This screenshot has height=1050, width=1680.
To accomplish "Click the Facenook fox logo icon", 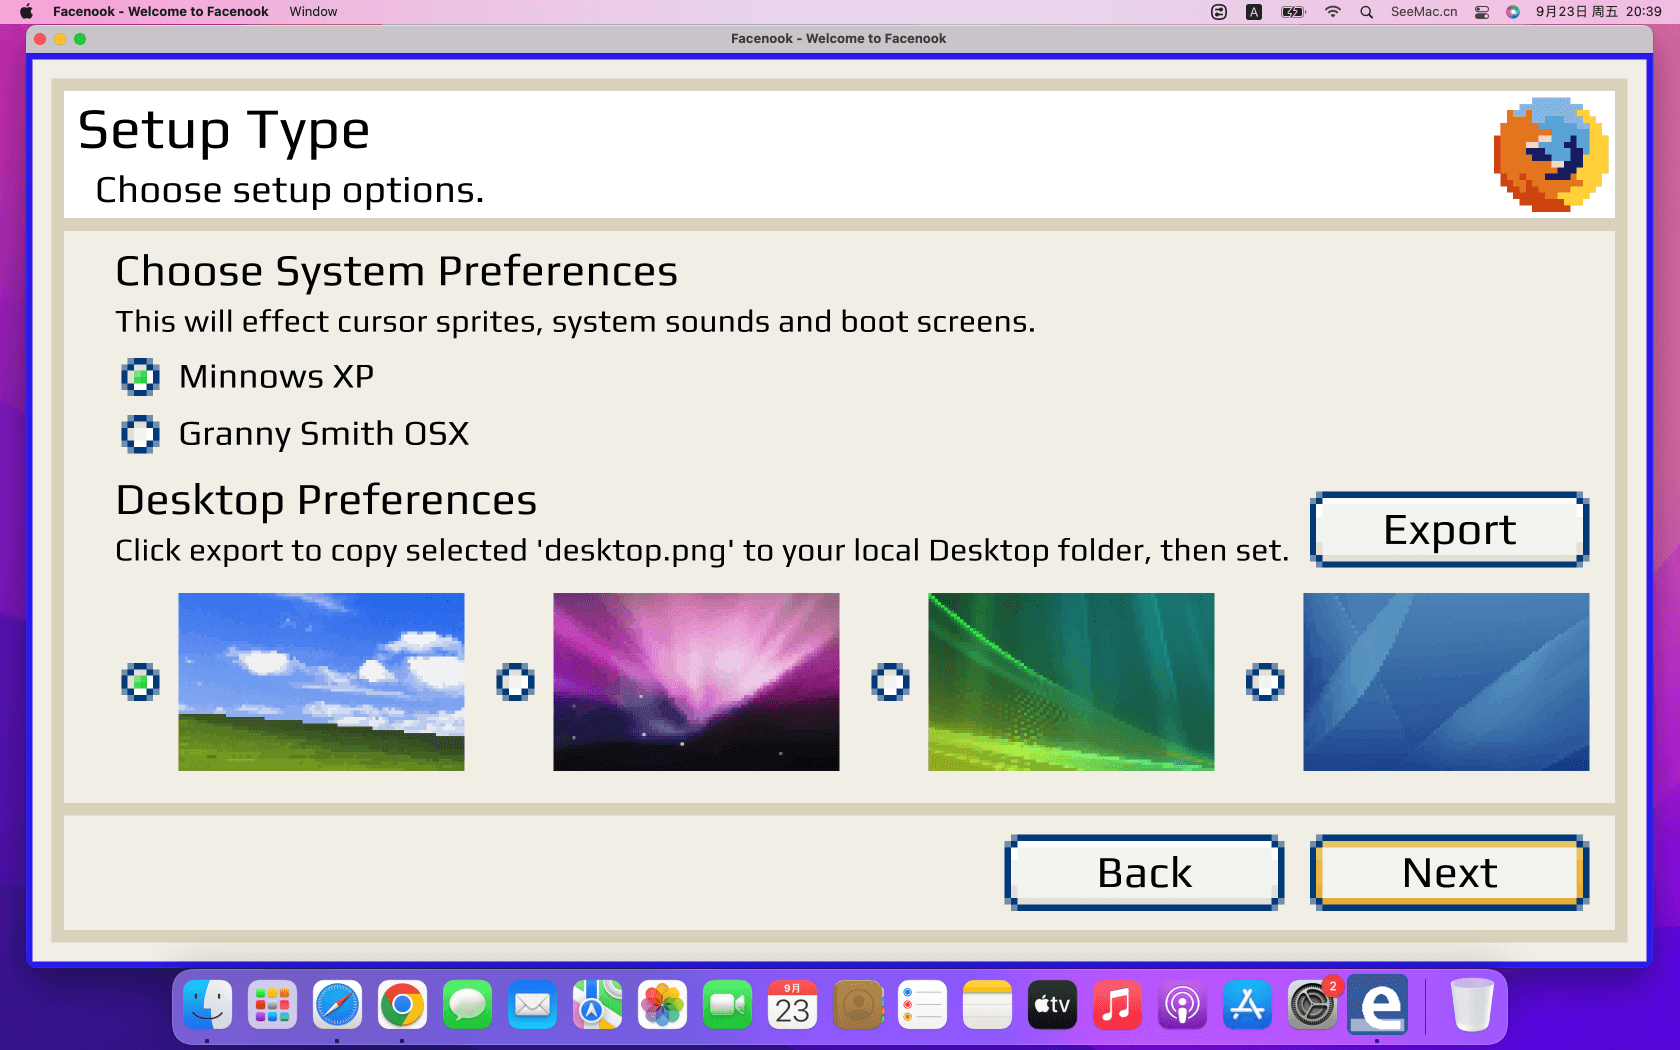I will 1550,155.
